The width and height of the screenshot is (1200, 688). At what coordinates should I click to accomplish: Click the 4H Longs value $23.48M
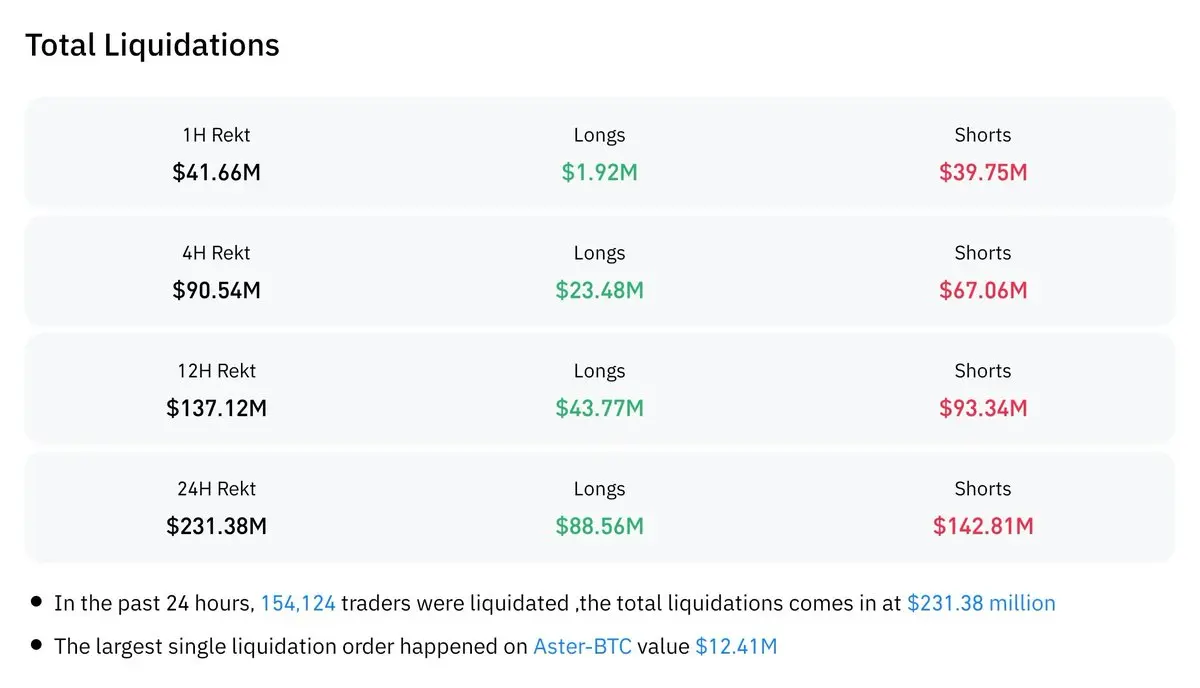tap(599, 290)
